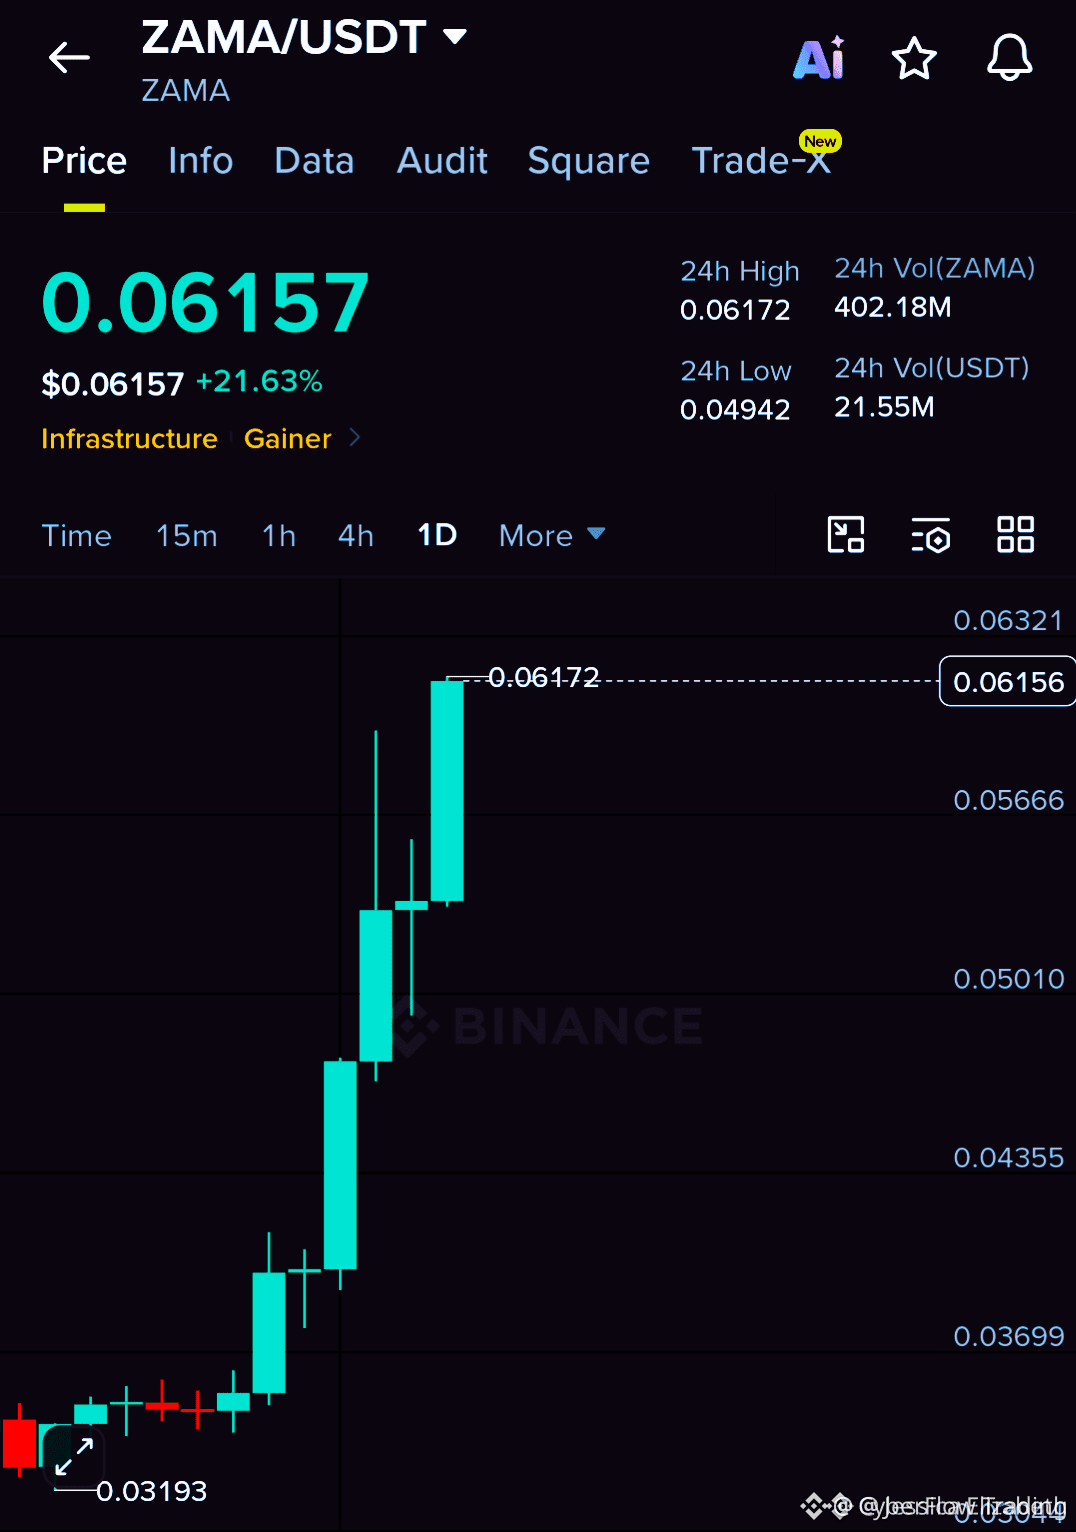Open price alert bell icon
Image resolution: width=1076 pixels, height=1532 pixels.
tap(1010, 58)
